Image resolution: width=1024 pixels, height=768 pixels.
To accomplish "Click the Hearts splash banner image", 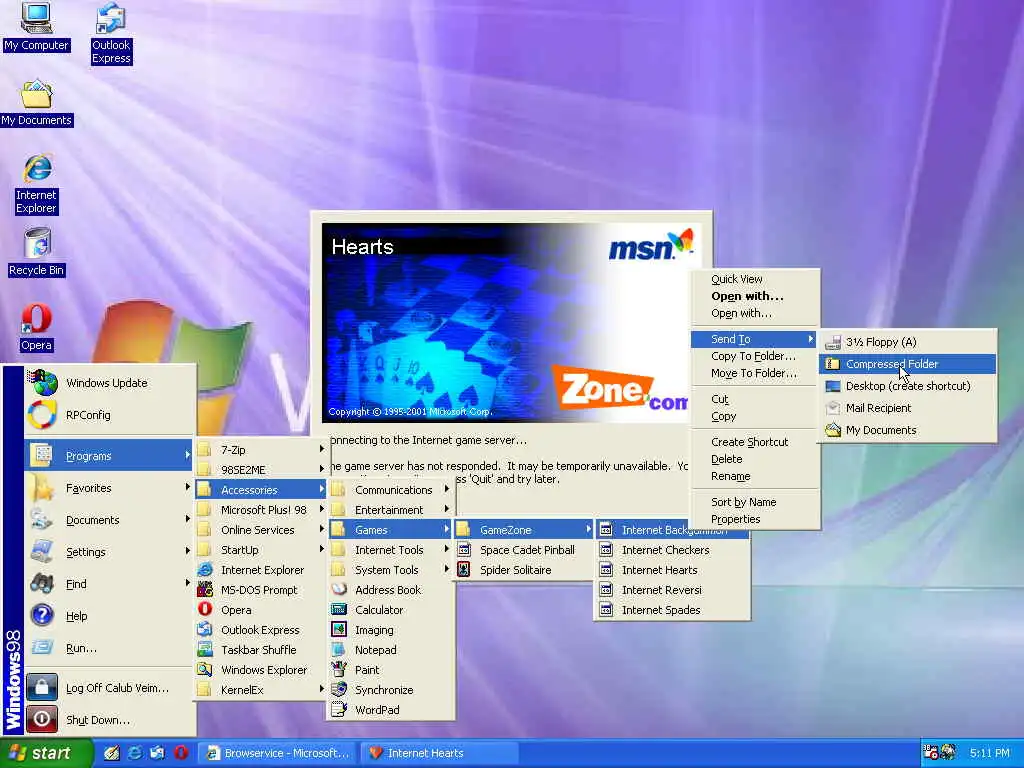I will [x=507, y=323].
